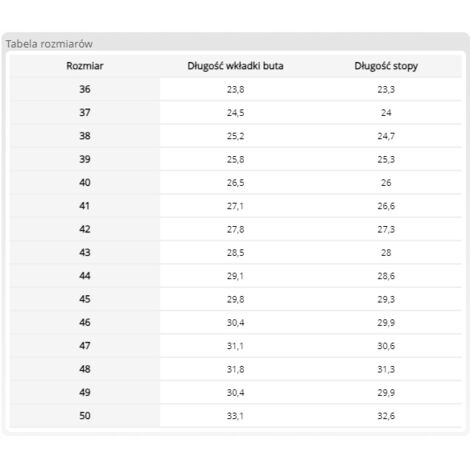Click insole length value 28,5

pyautogui.click(x=235, y=253)
